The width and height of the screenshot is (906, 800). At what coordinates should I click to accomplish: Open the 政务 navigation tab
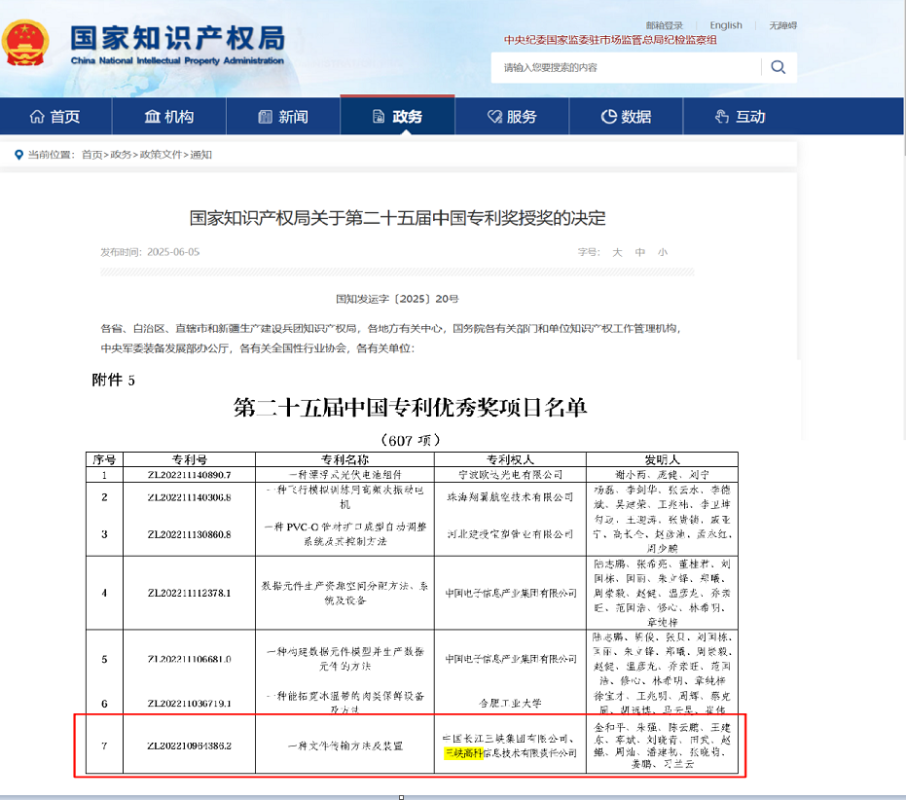[x=396, y=117]
